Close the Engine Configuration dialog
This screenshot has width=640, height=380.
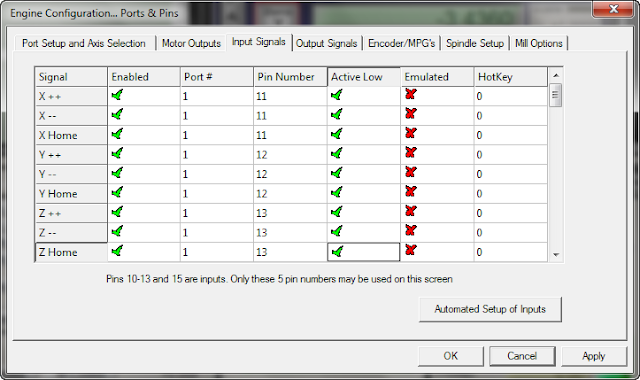[613, 9]
